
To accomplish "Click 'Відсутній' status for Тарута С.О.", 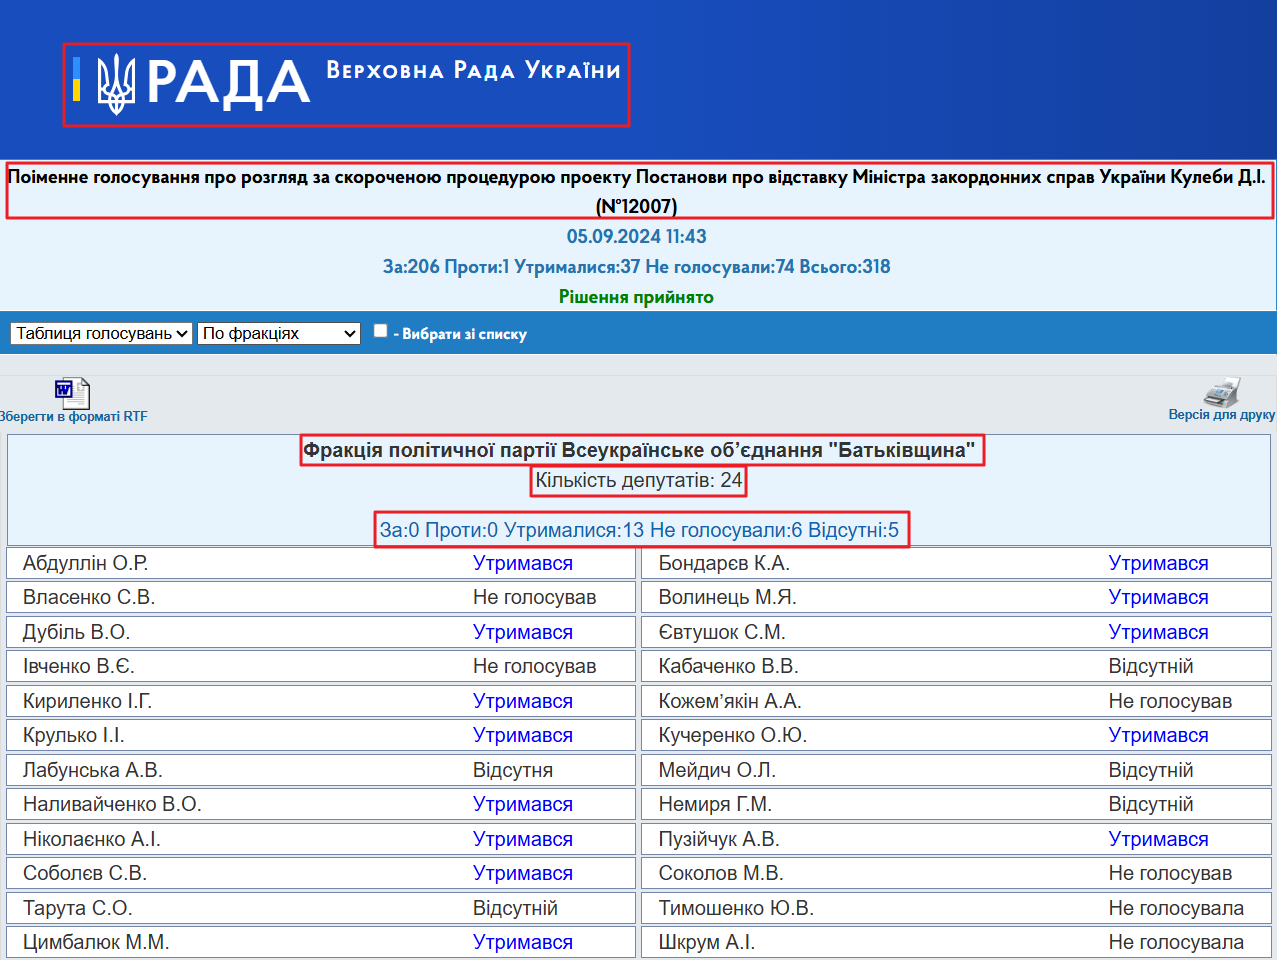I will 516,908.
